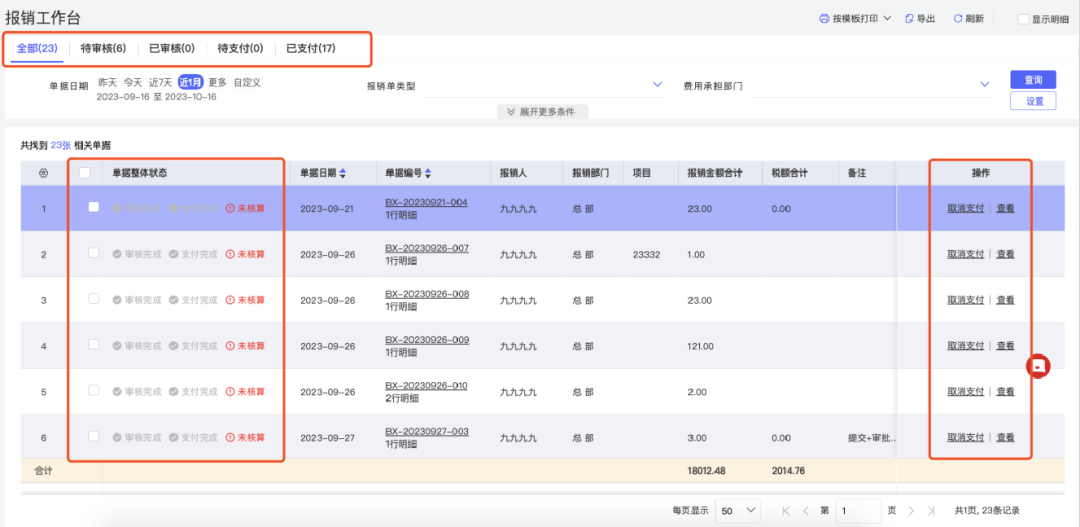Click the print-by-template printer icon
The height and width of the screenshot is (527, 1080).
(824, 19)
